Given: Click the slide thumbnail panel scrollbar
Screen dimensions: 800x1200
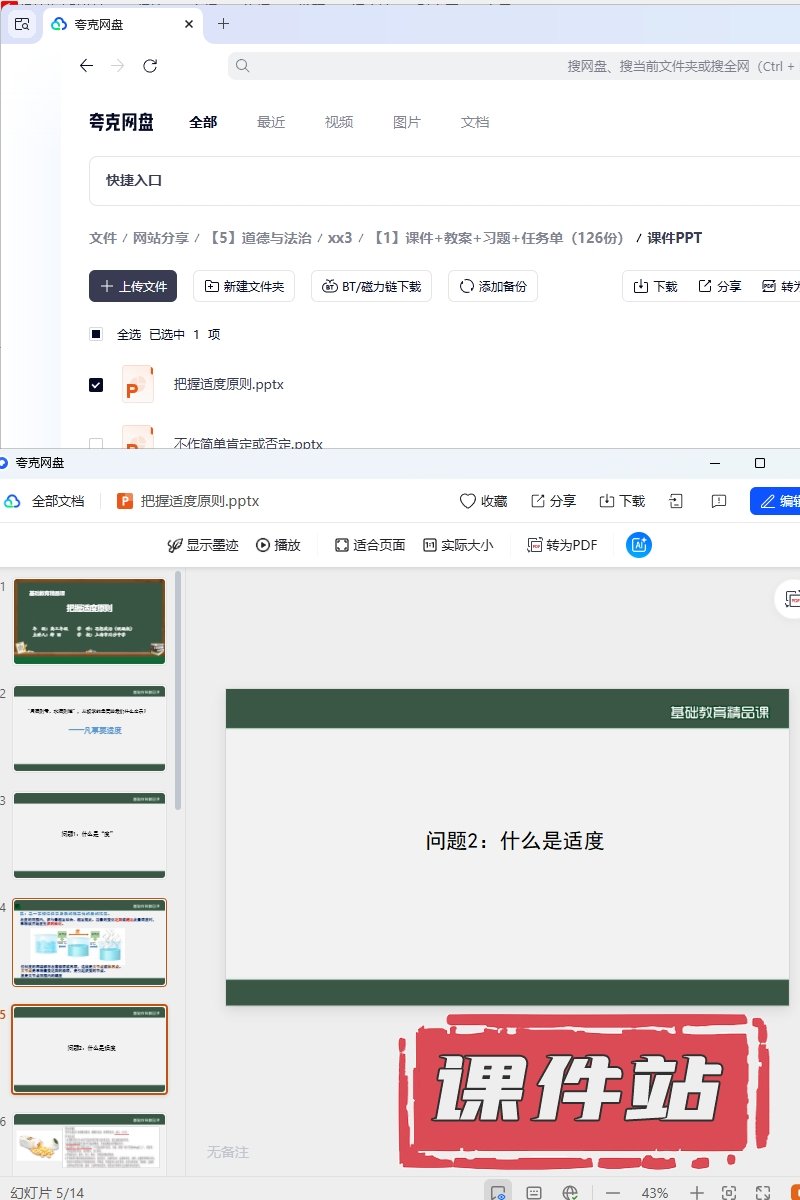Looking at the screenshot, I should pyautogui.click(x=179, y=690).
